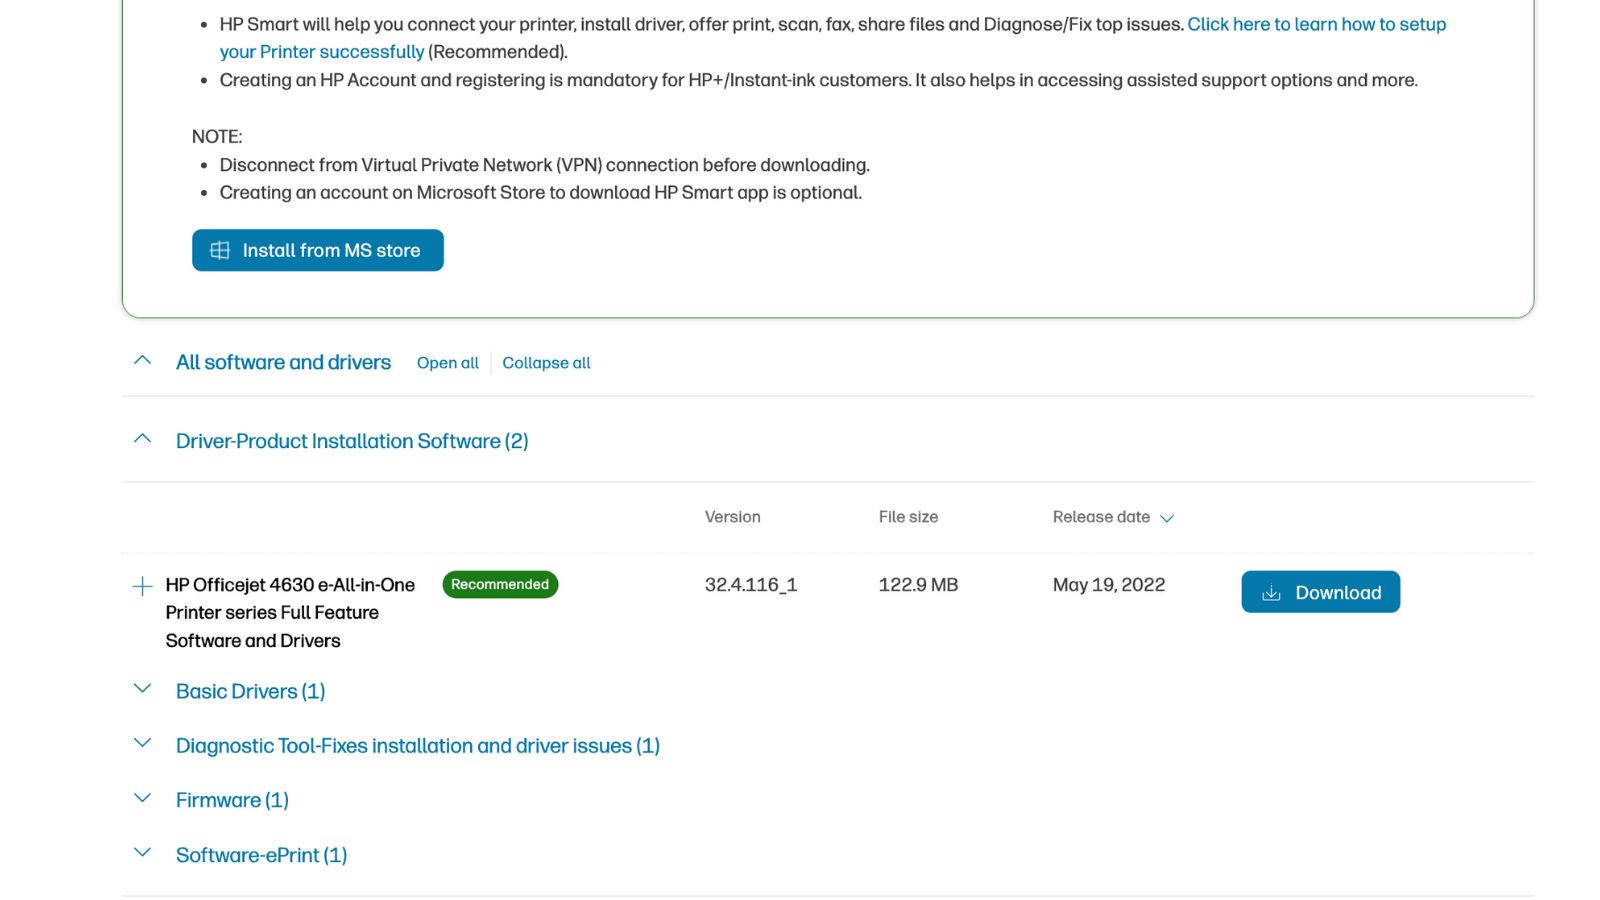Click the Driver-Product Installation Software (2) heading
Image resolution: width=1600 pixels, height=900 pixels.
tap(352, 441)
